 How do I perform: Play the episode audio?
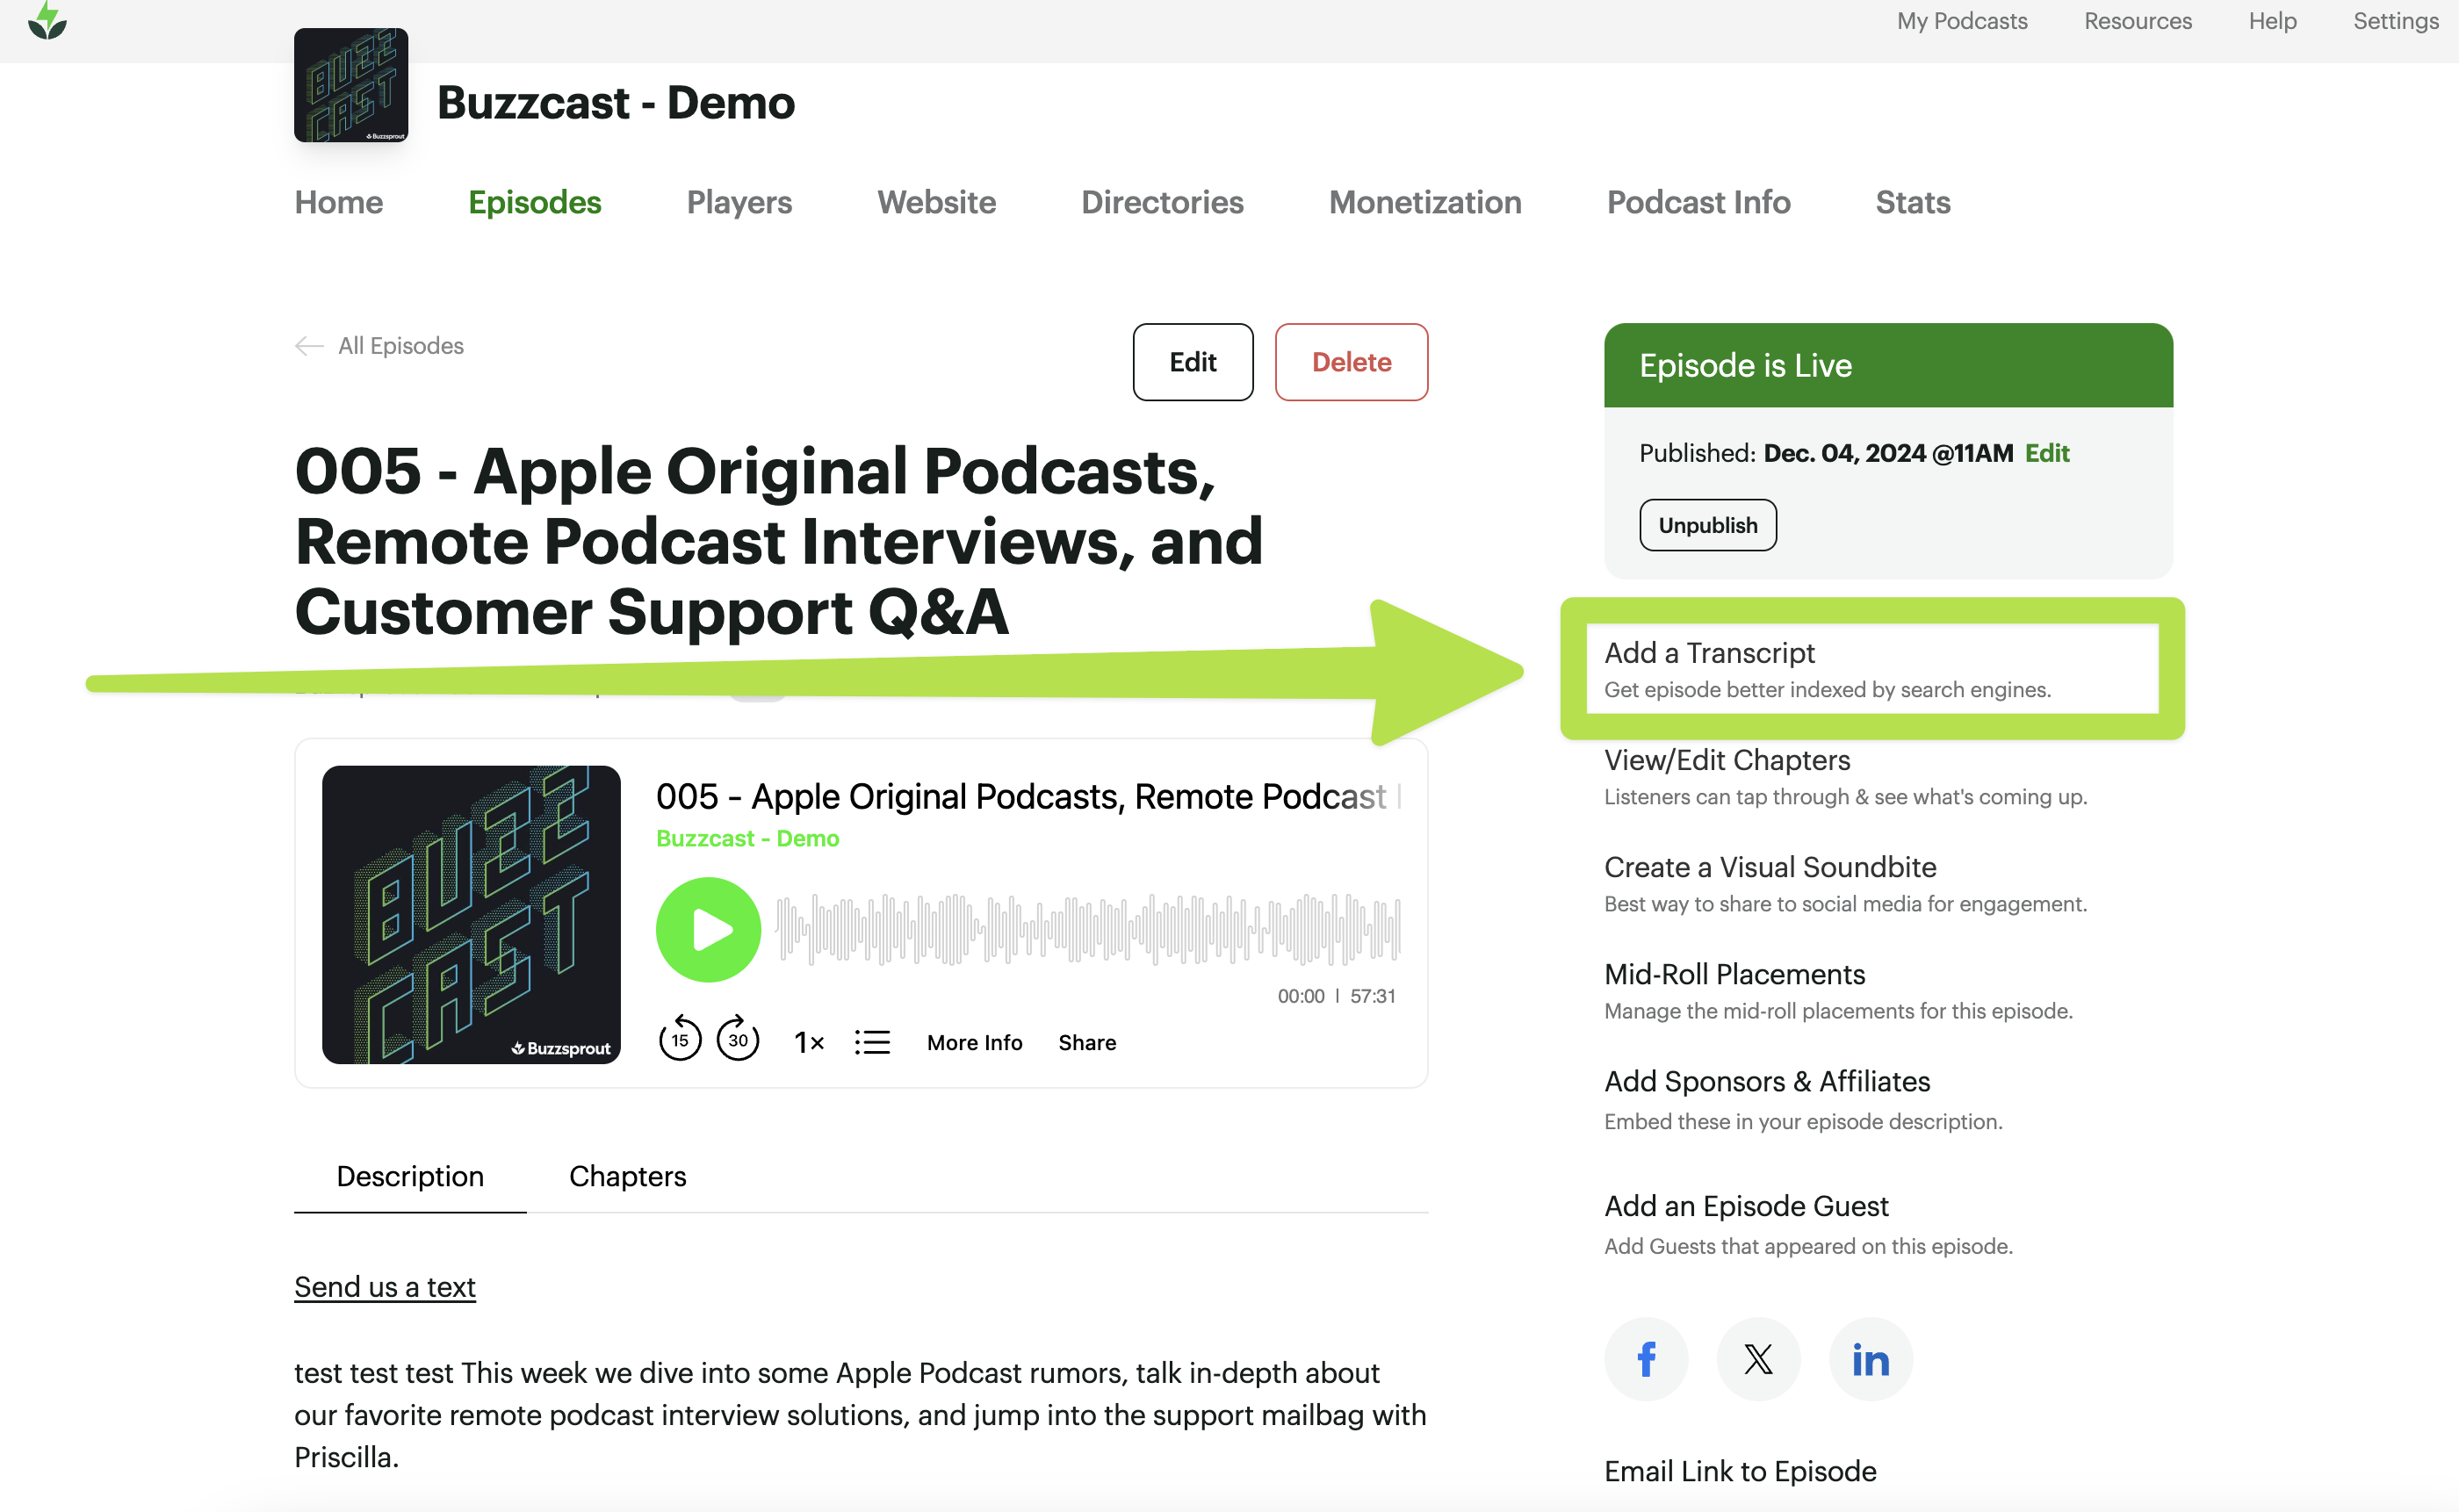(x=708, y=929)
